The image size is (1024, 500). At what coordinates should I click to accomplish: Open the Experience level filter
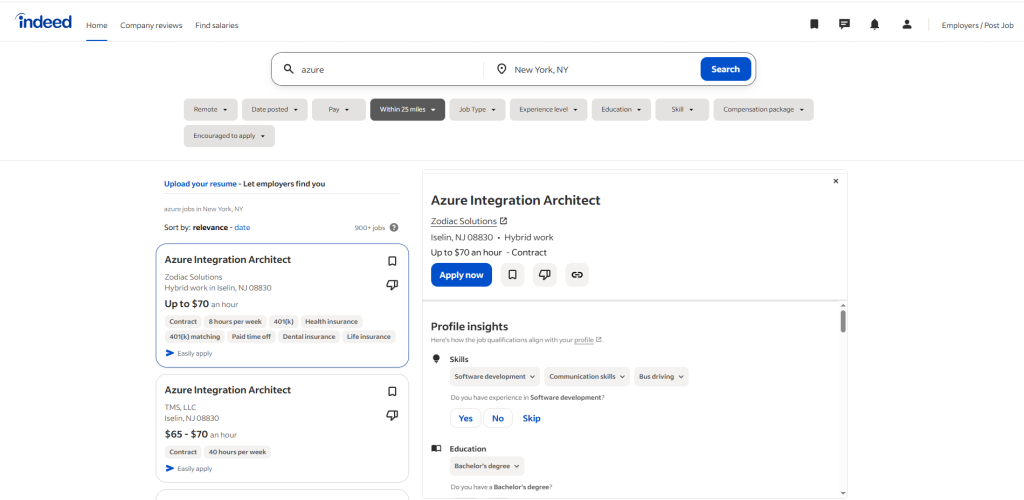[549, 110]
